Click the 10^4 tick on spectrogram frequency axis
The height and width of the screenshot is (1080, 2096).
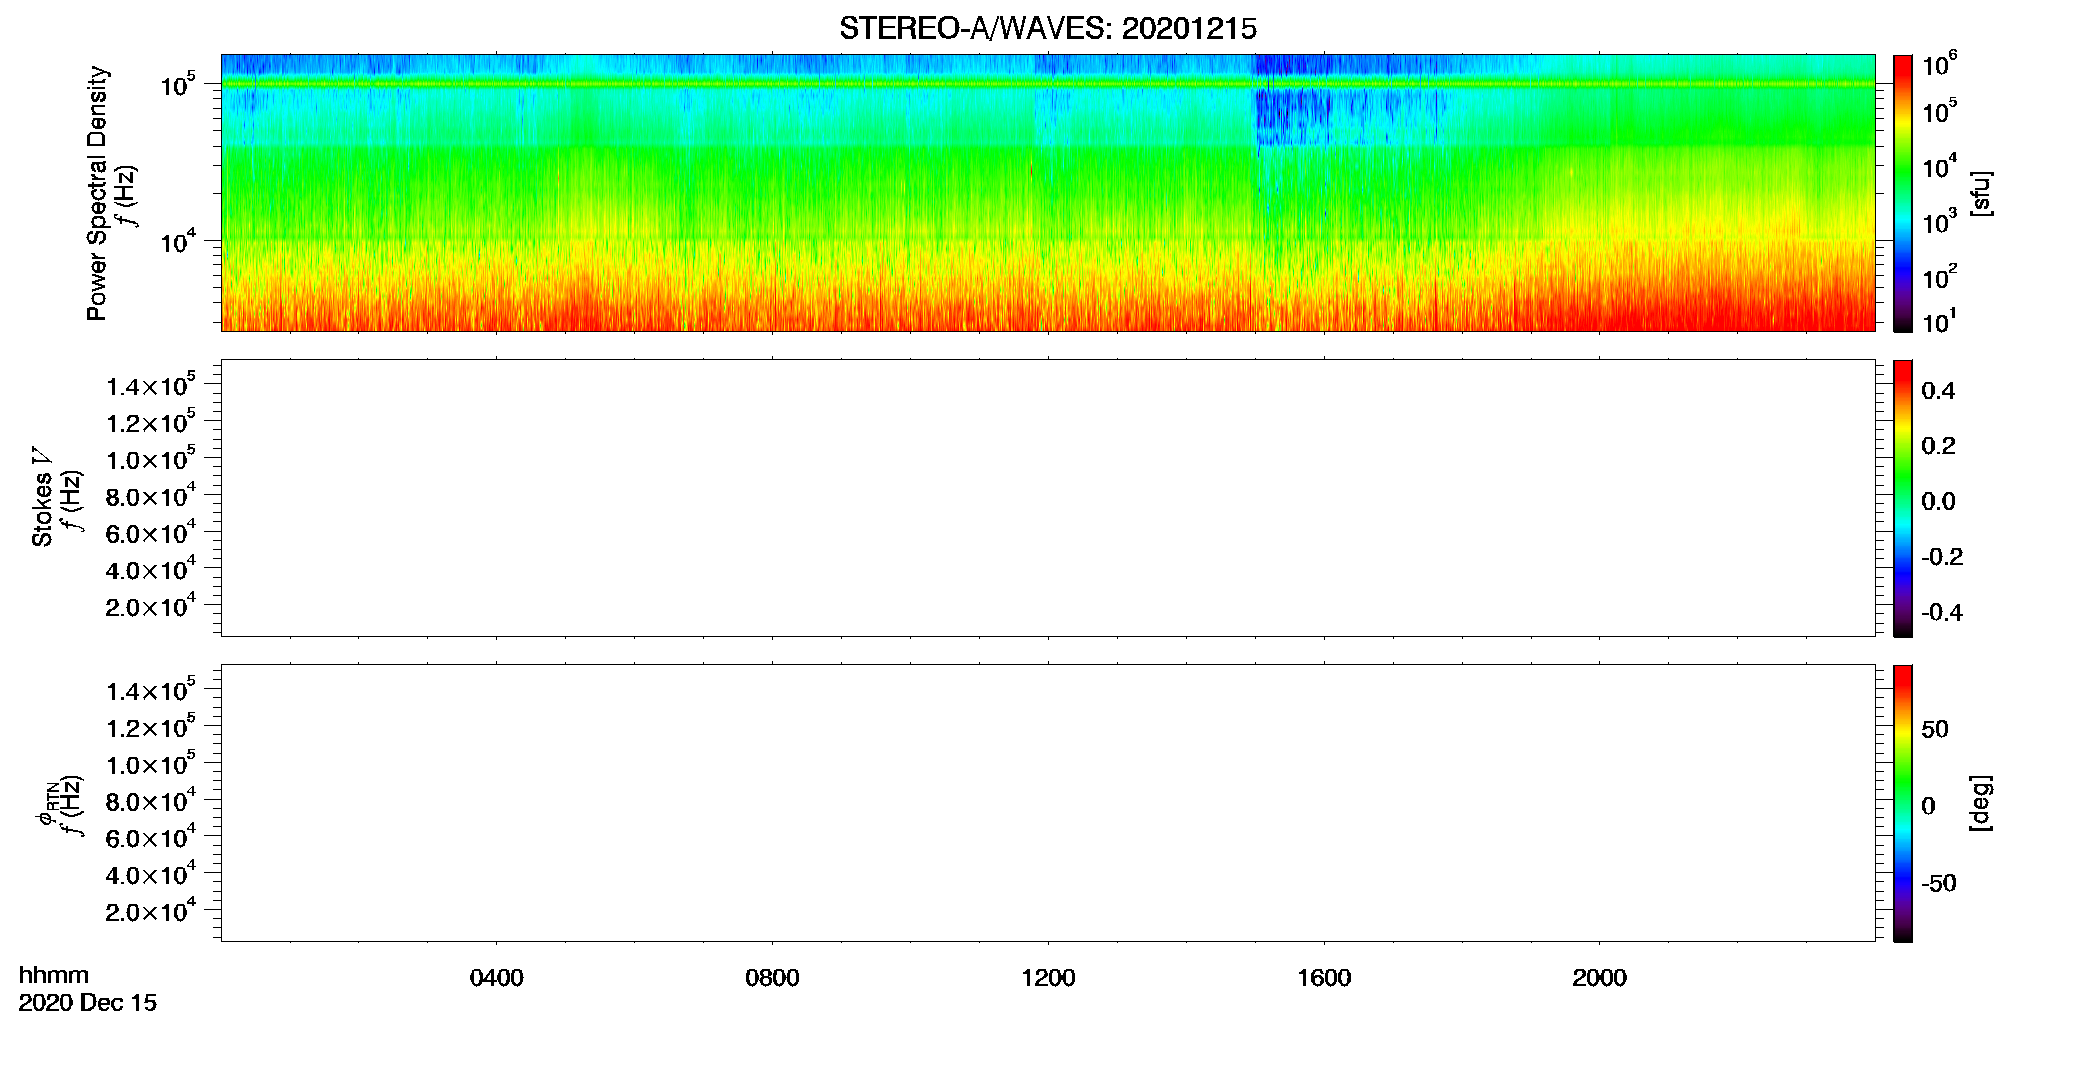(x=177, y=240)
